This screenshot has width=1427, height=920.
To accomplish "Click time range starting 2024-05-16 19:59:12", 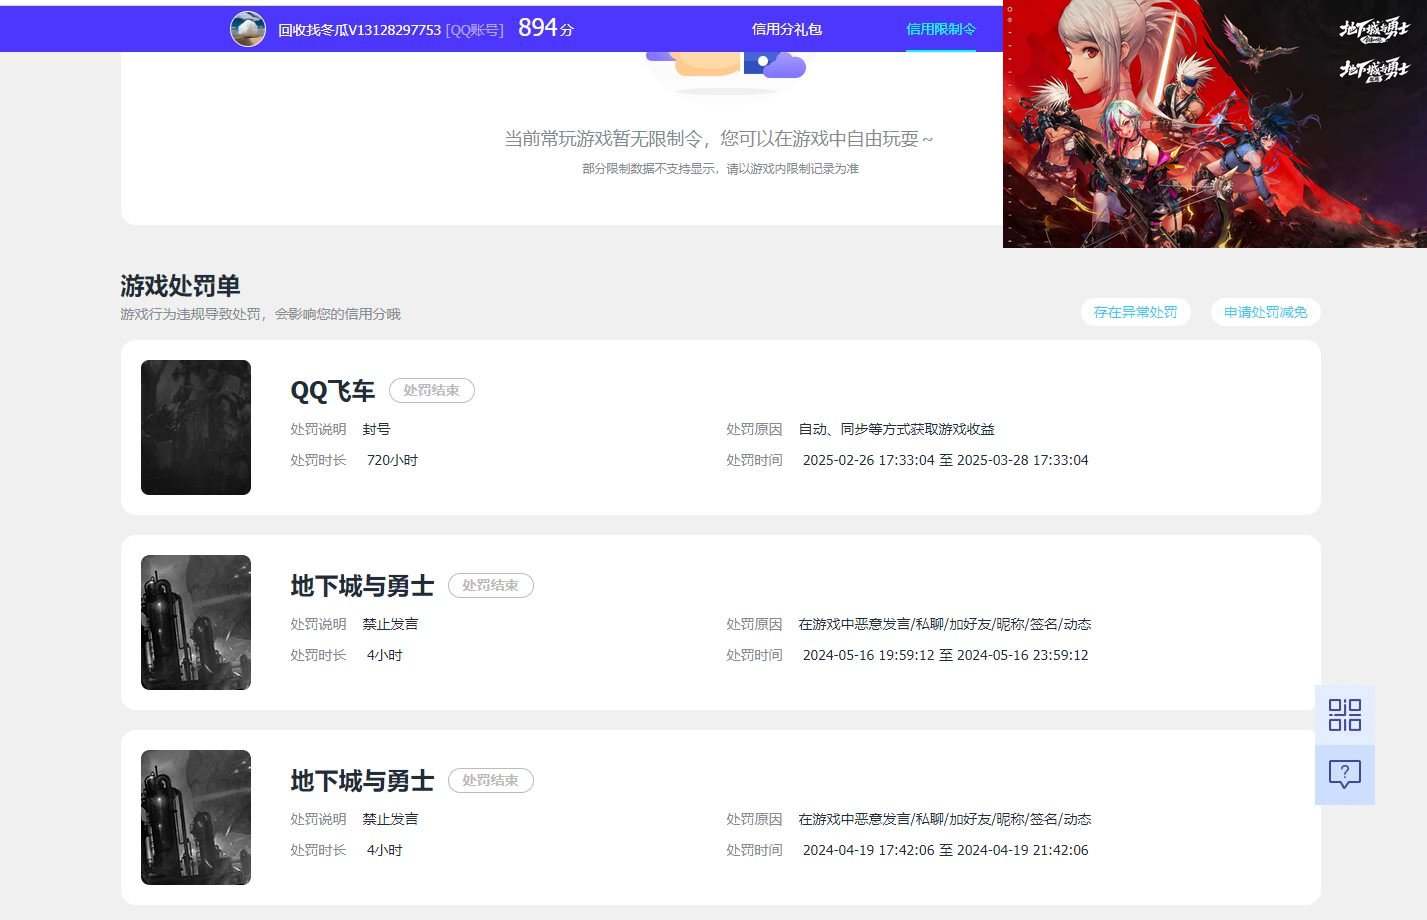I will tap(945, 655).
